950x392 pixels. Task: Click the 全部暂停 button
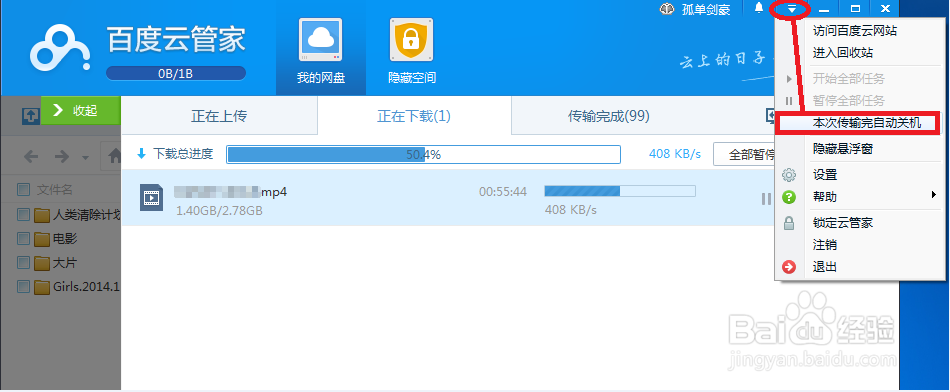point(744,154)
